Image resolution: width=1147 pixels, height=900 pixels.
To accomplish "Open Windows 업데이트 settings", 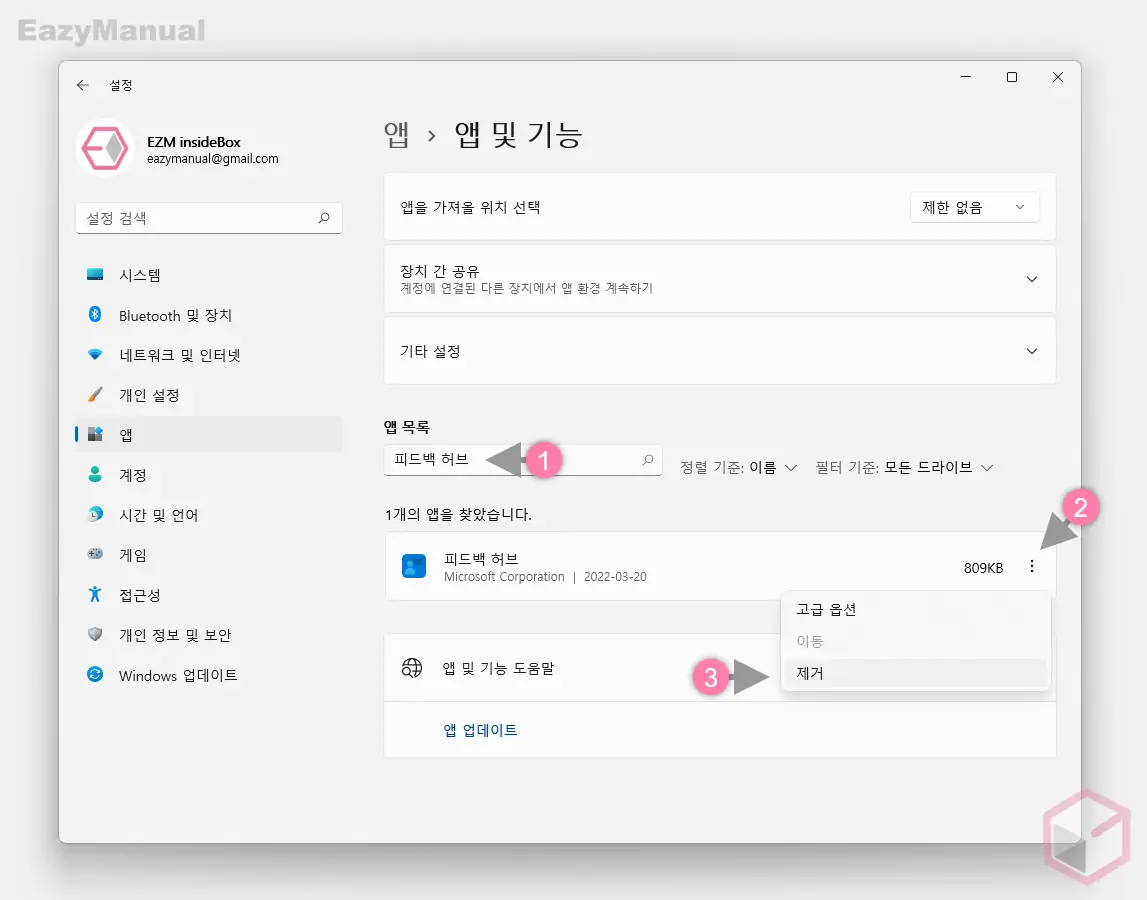I will (x=180, y=675).
